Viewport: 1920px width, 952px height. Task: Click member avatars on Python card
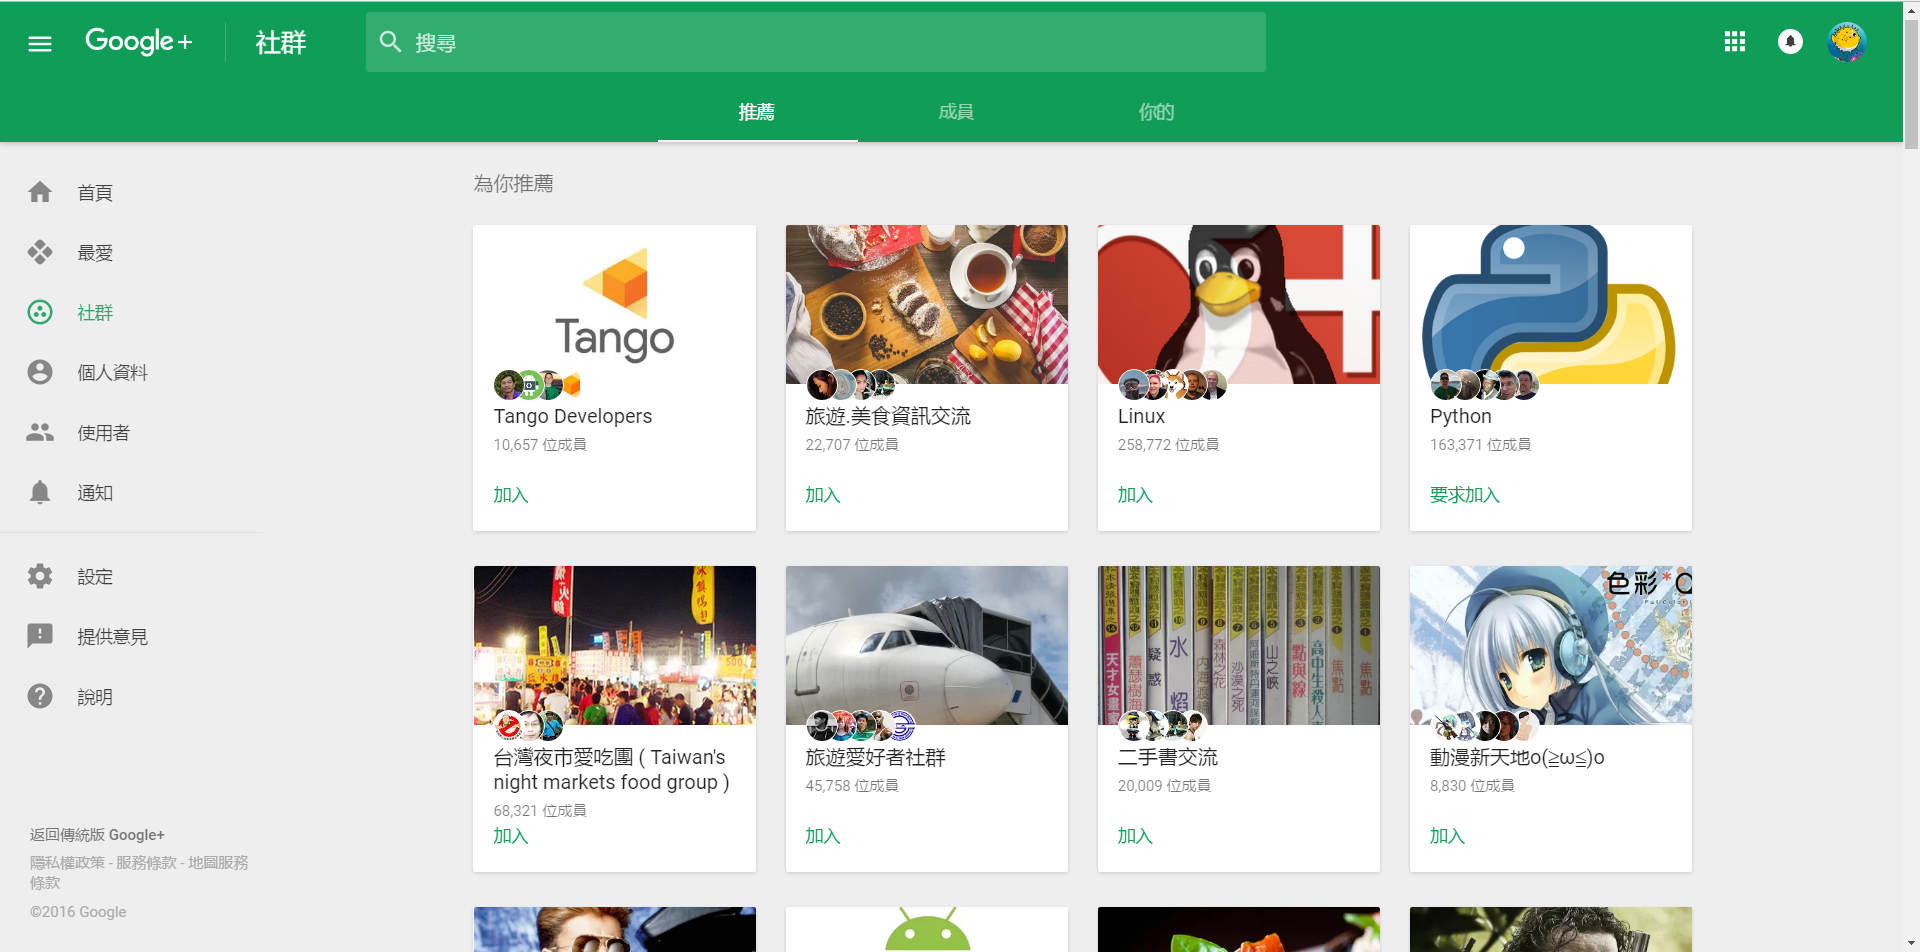point(1484,384)
